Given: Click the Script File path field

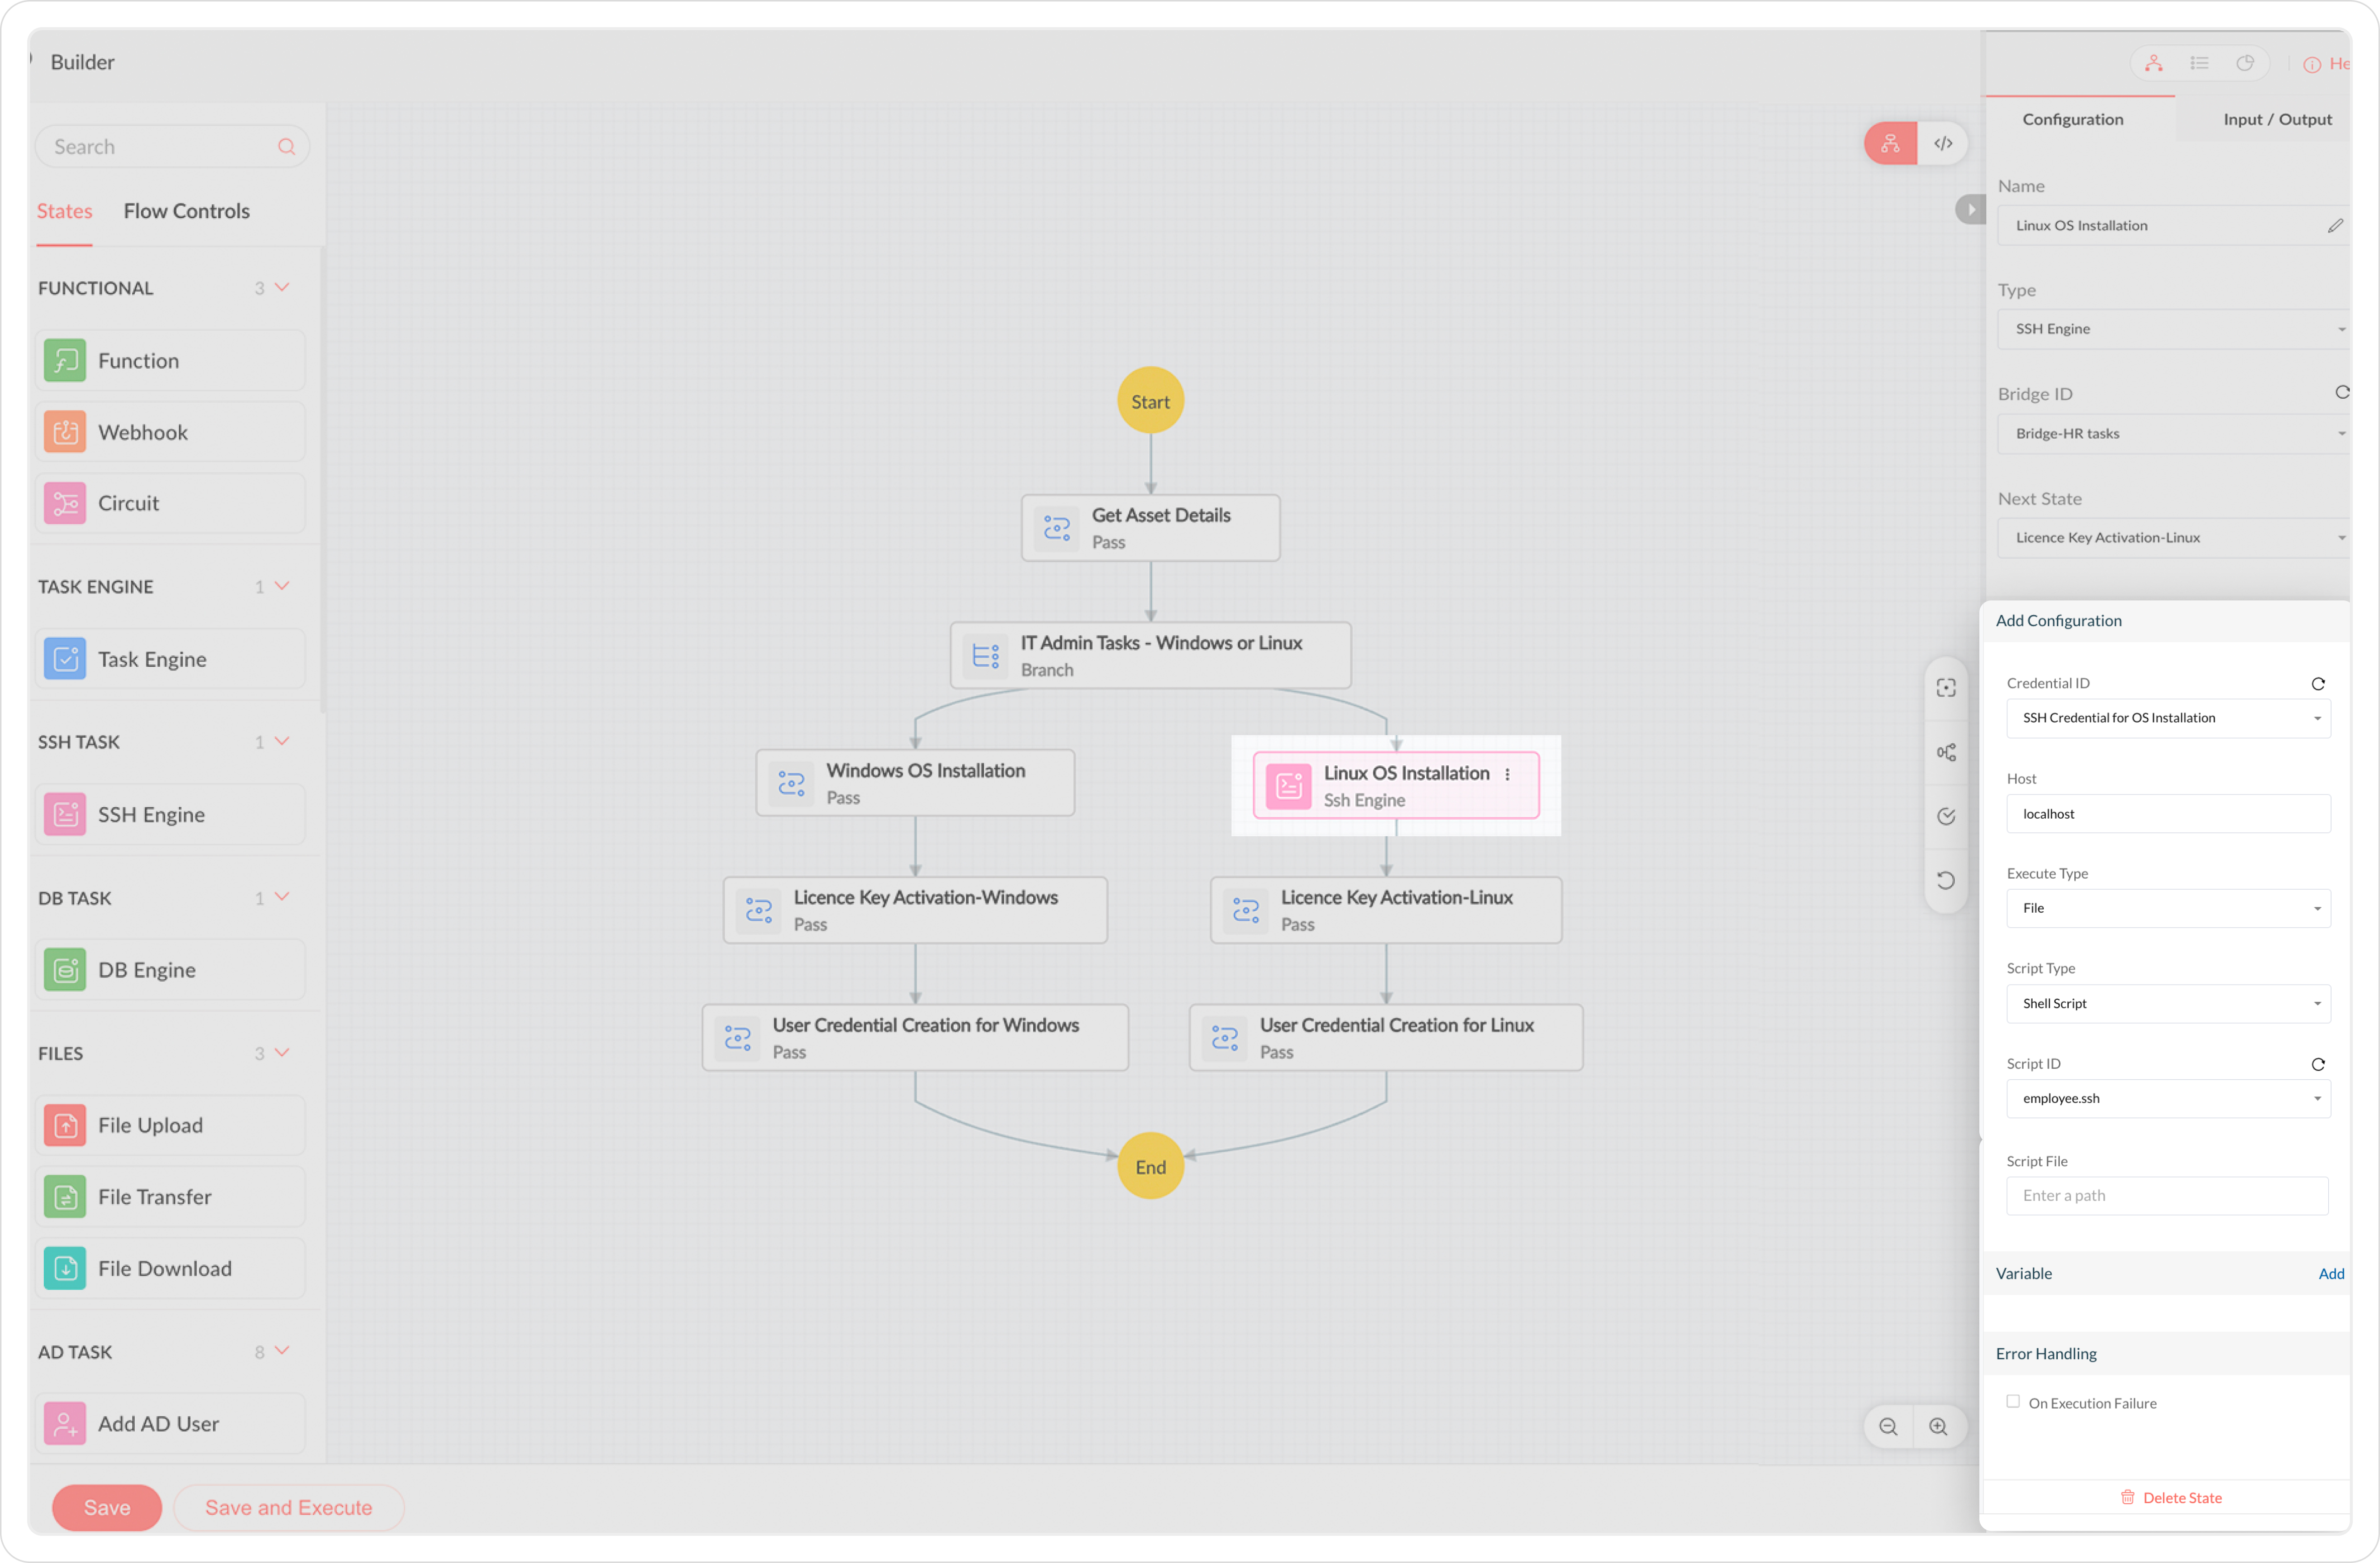Looking at the screenshot, I should pyautogui.click(x=2167, y=1196).
